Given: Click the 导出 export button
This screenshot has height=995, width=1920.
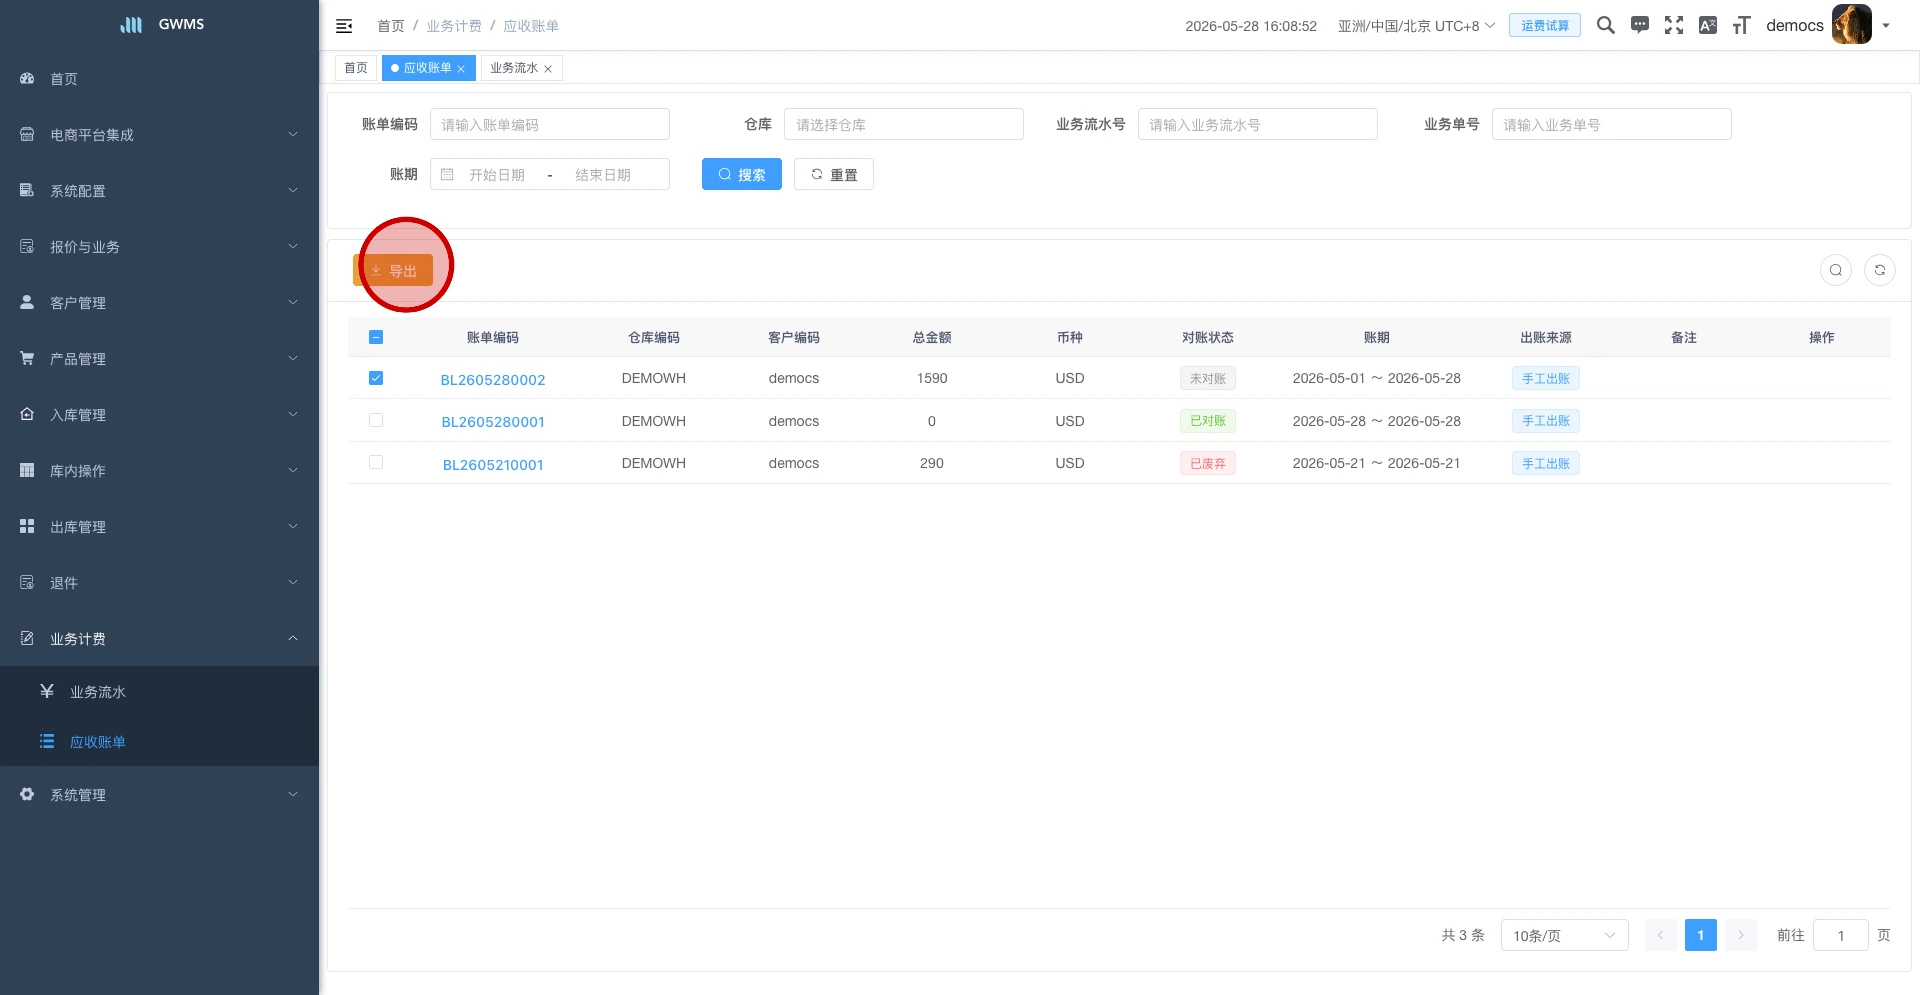Looking at the screenshot, I should tap(393, 270).
